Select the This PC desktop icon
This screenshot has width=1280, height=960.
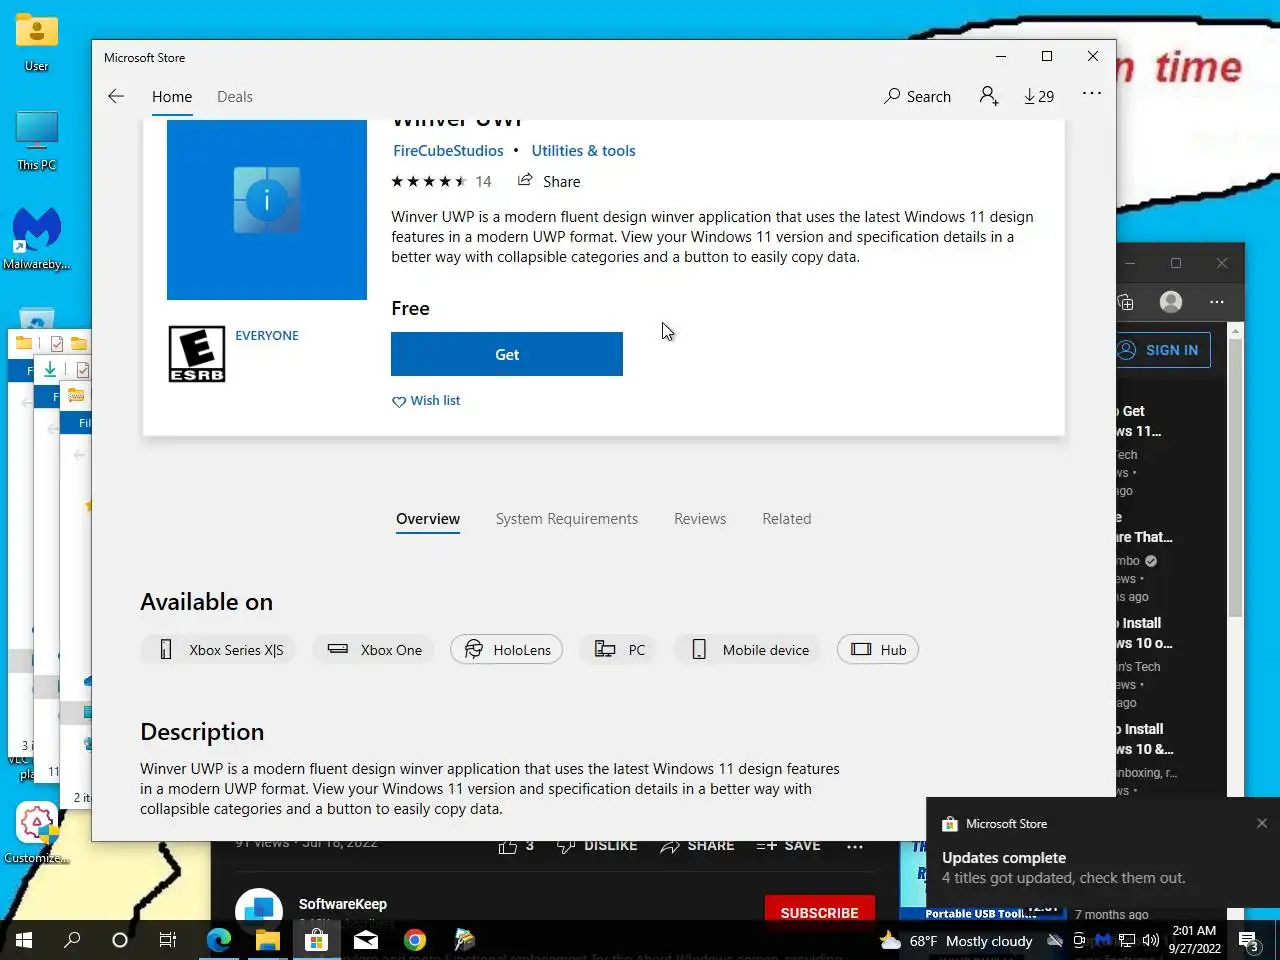tap(37, 141)
